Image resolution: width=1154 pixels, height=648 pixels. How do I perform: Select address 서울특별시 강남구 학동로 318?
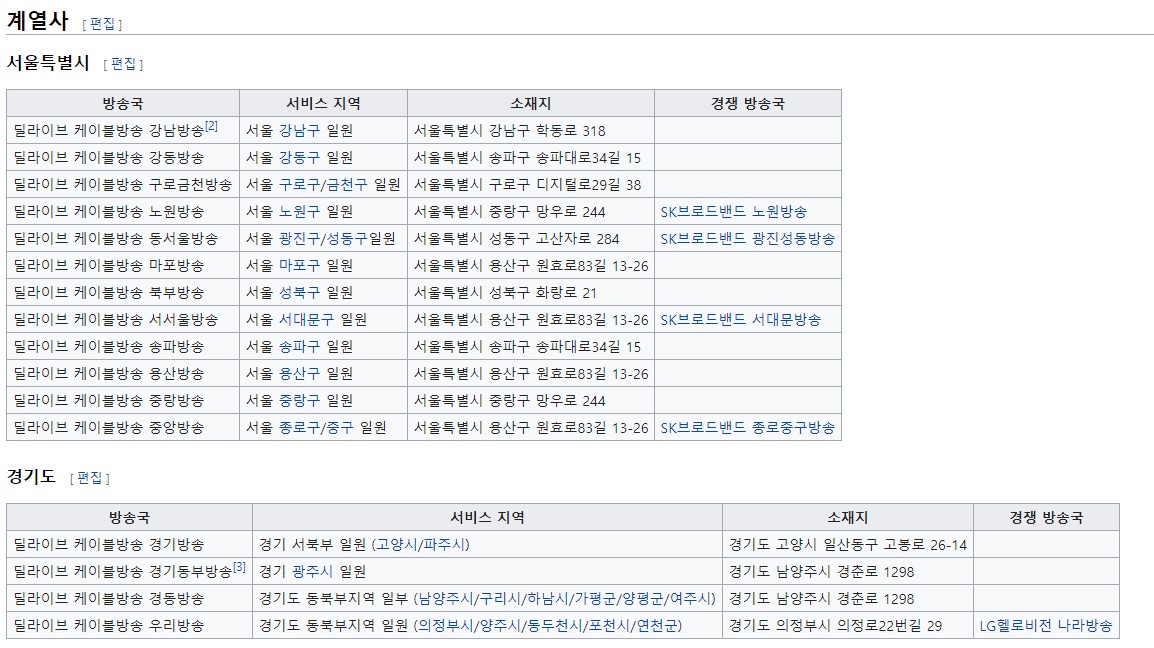tap(509, 130)
